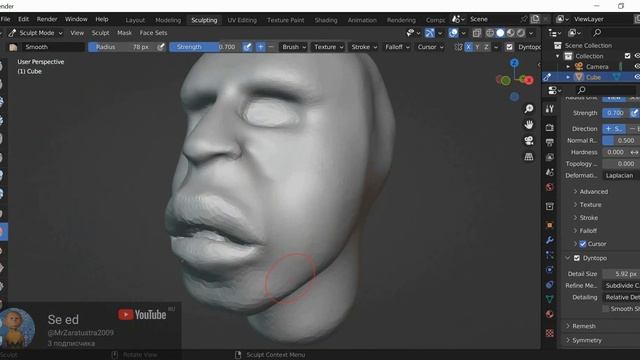Toggle strength pressure sensitivity in header
The width and height of the screenshot is (640, 360).
[x=247, y=47]
